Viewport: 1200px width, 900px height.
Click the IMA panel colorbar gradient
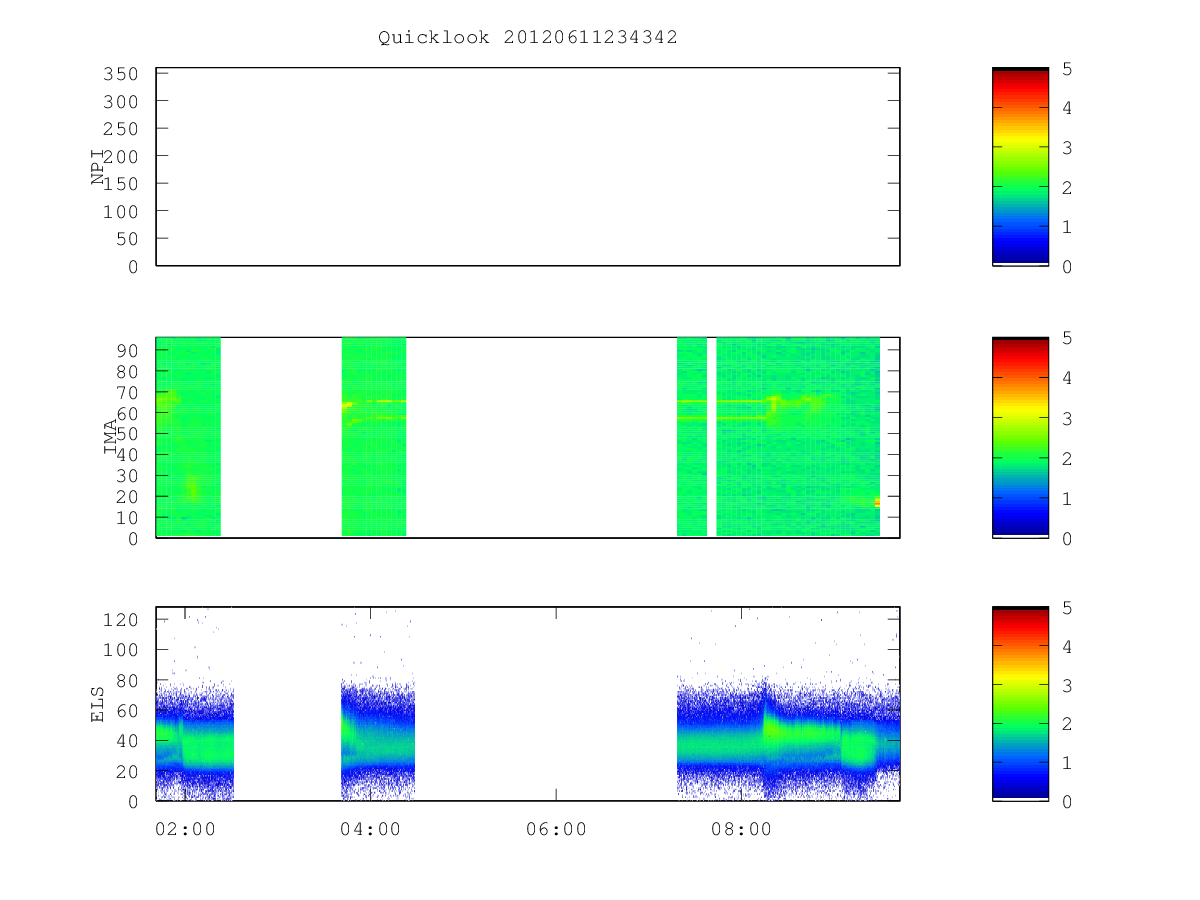(x=1020, y=437)
